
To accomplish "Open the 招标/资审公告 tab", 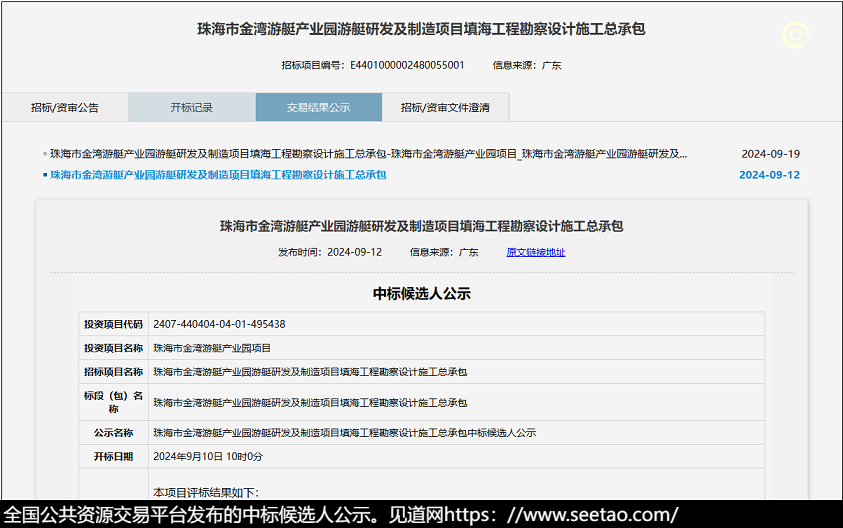I will click(x=65, y=107).
